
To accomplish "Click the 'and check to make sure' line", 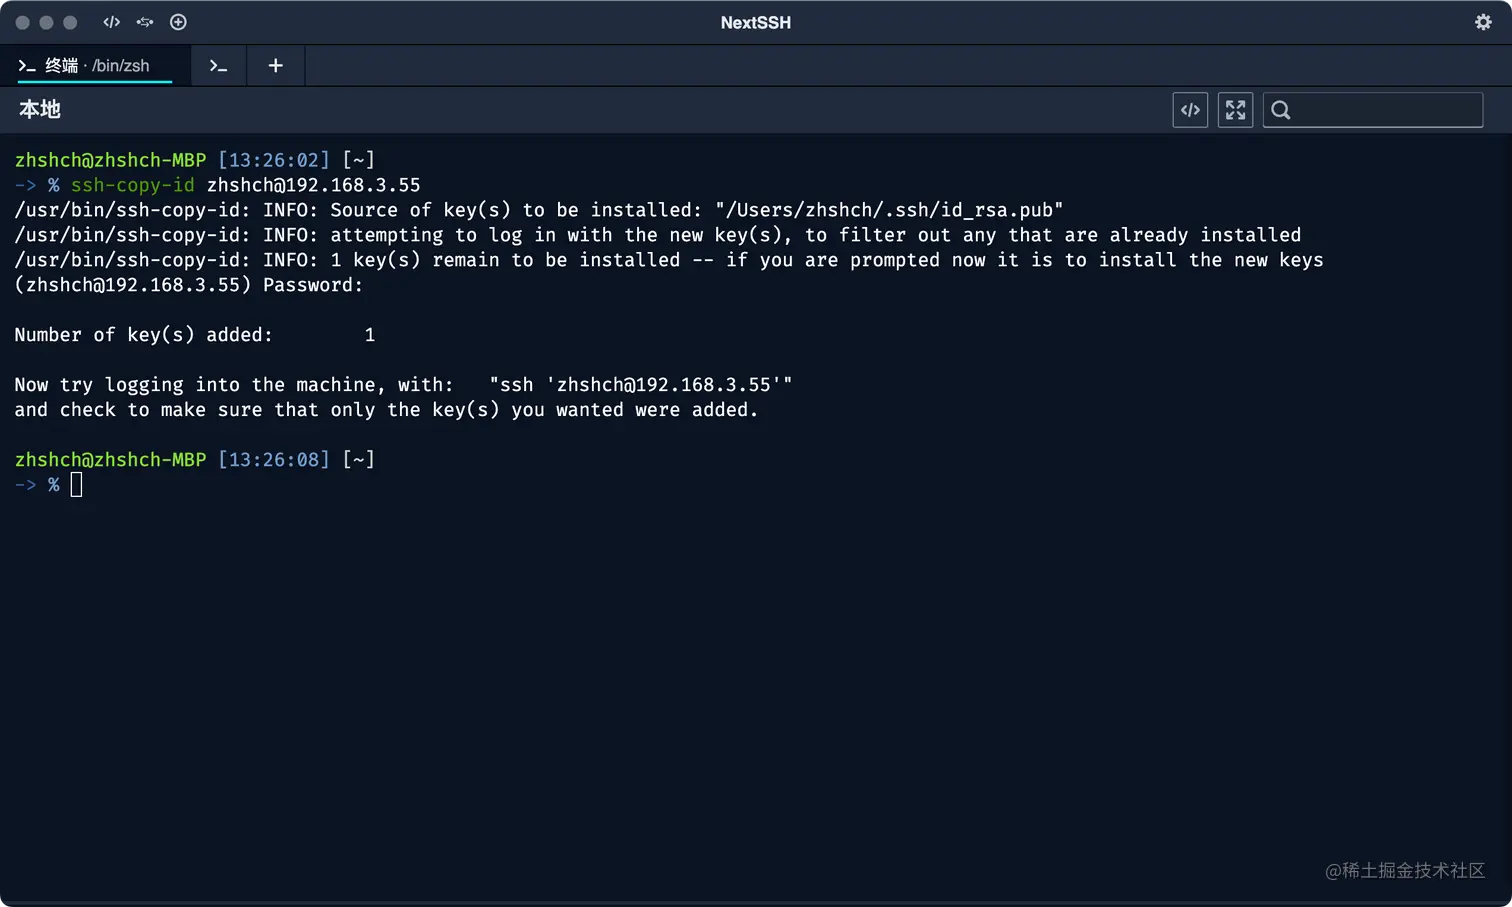I will 386,410.
